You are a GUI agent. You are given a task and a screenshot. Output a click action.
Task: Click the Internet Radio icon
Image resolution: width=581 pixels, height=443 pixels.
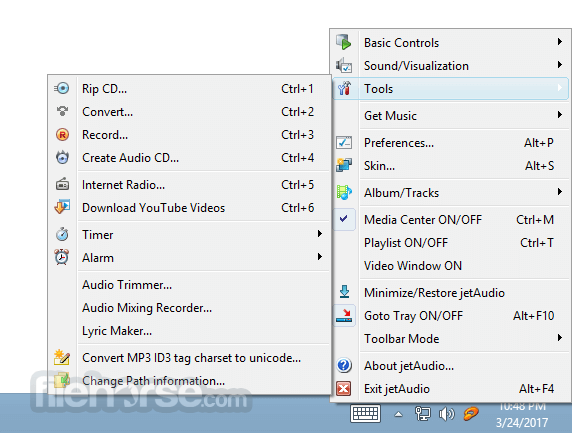62,184
